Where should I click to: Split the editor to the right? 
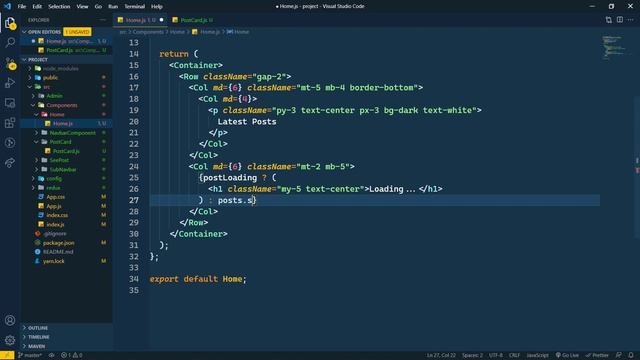(x=620, y=20)
